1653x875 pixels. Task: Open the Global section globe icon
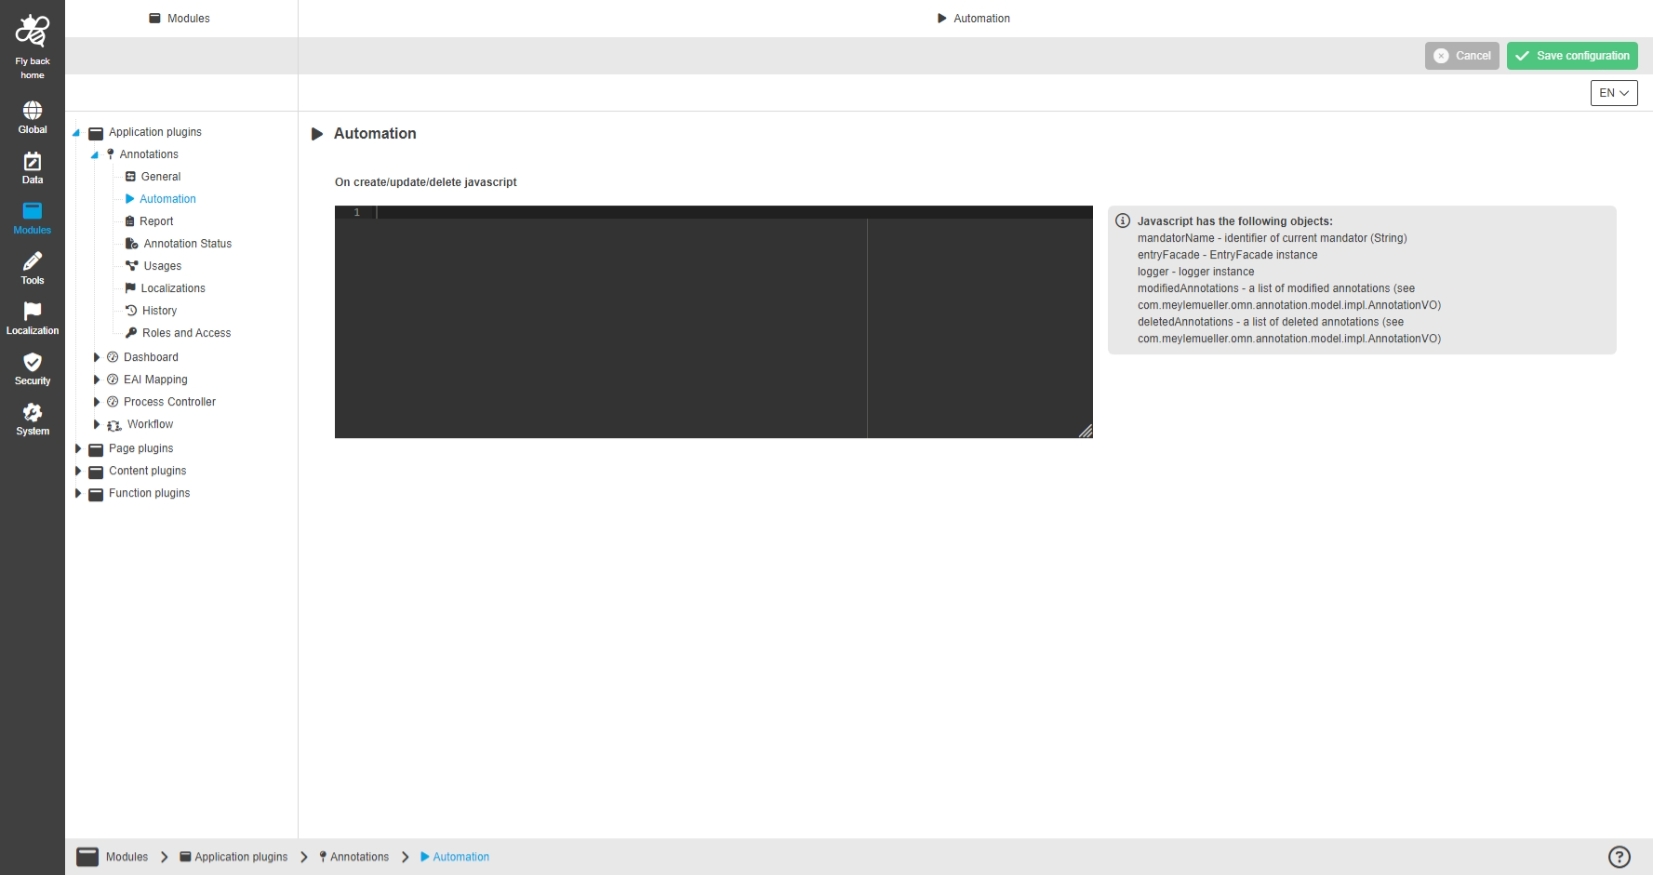(32, 110)
